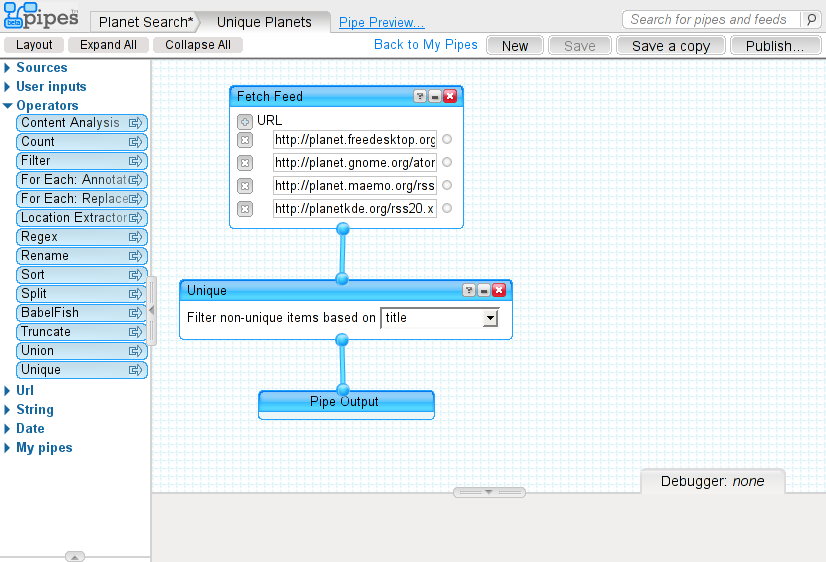Minimize the Unique module
This screenshot has width=826, height=562.
484,290
